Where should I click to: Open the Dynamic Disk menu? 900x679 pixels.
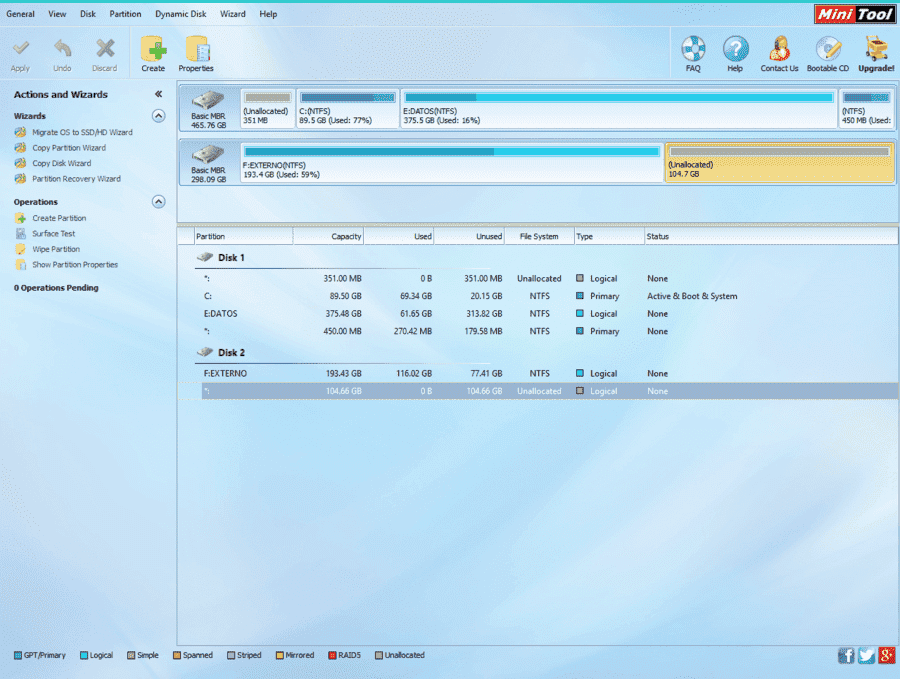click(180, 14)
